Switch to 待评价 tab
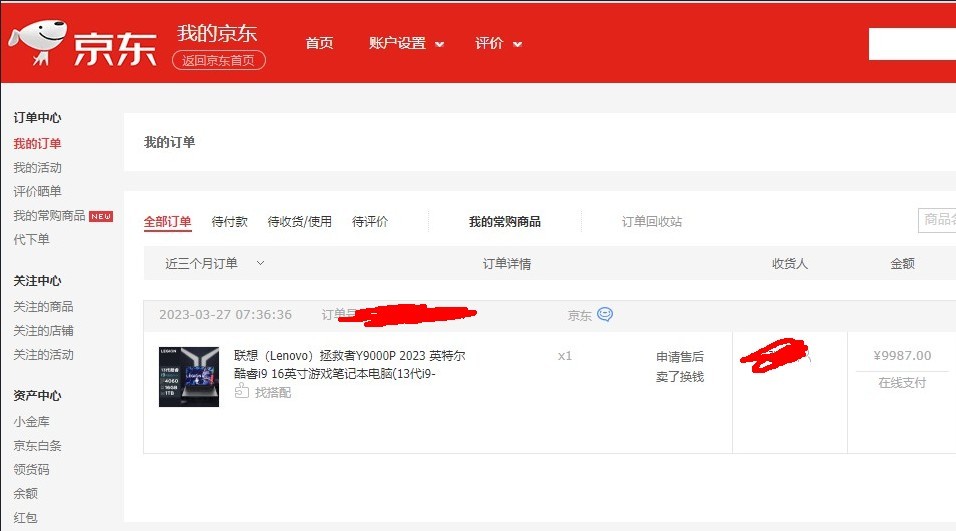Screen dimensions: 956x531 [370, 222]
